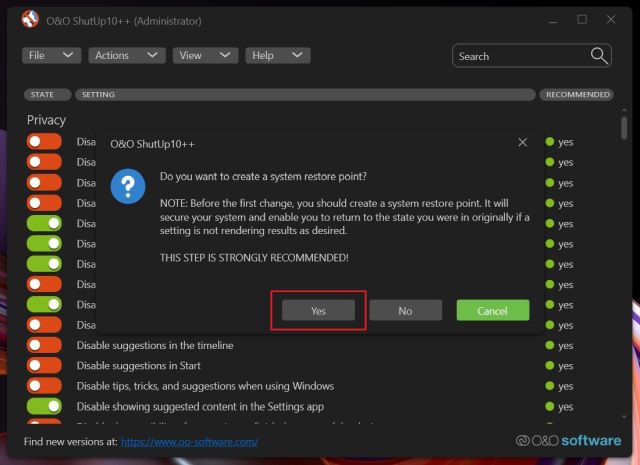Screen dimensions: 640x465
Task: Select the Privacy section heading
Action: click(47, 120)
